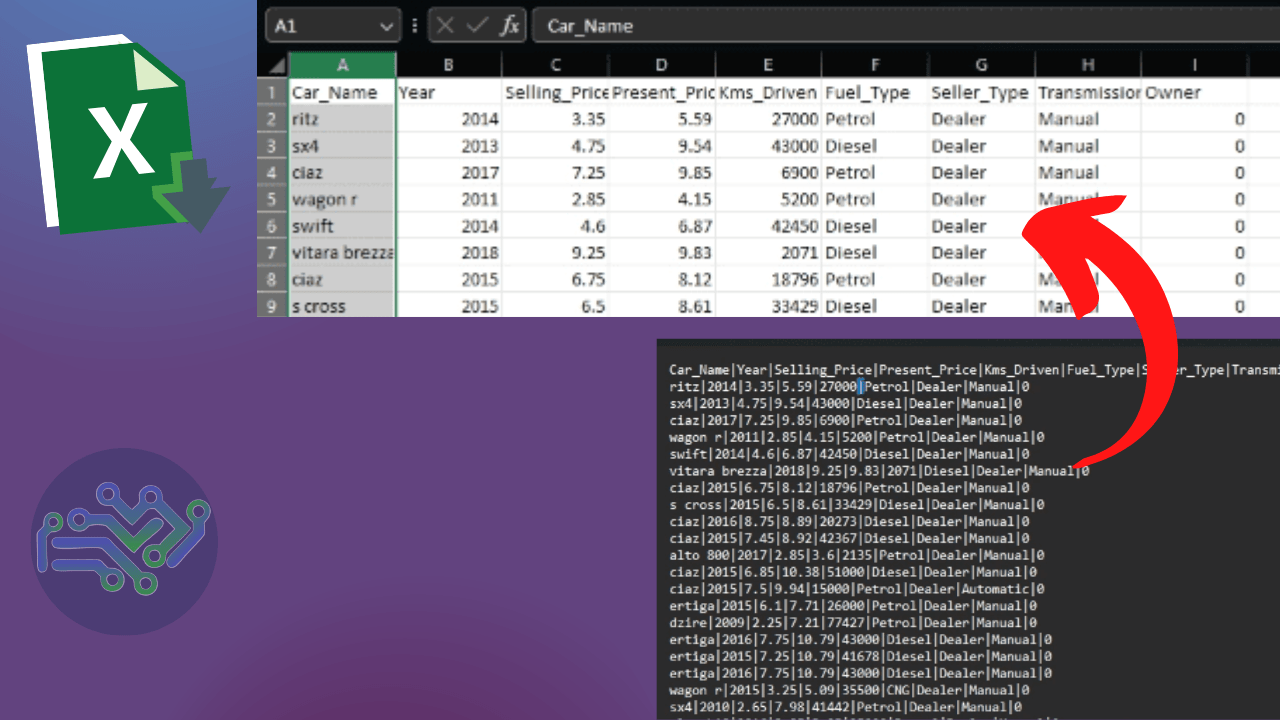1280x720 pixels.
Task: Click the three-dot handle beside Name Box
Action: 414,26
